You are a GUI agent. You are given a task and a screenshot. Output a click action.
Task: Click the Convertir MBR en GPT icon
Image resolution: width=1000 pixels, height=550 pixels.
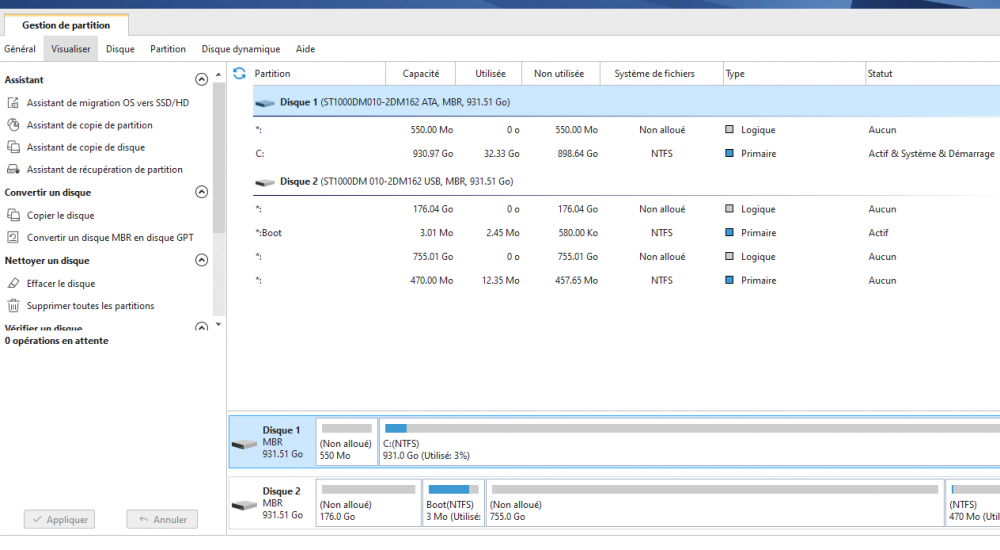[14, 237]
